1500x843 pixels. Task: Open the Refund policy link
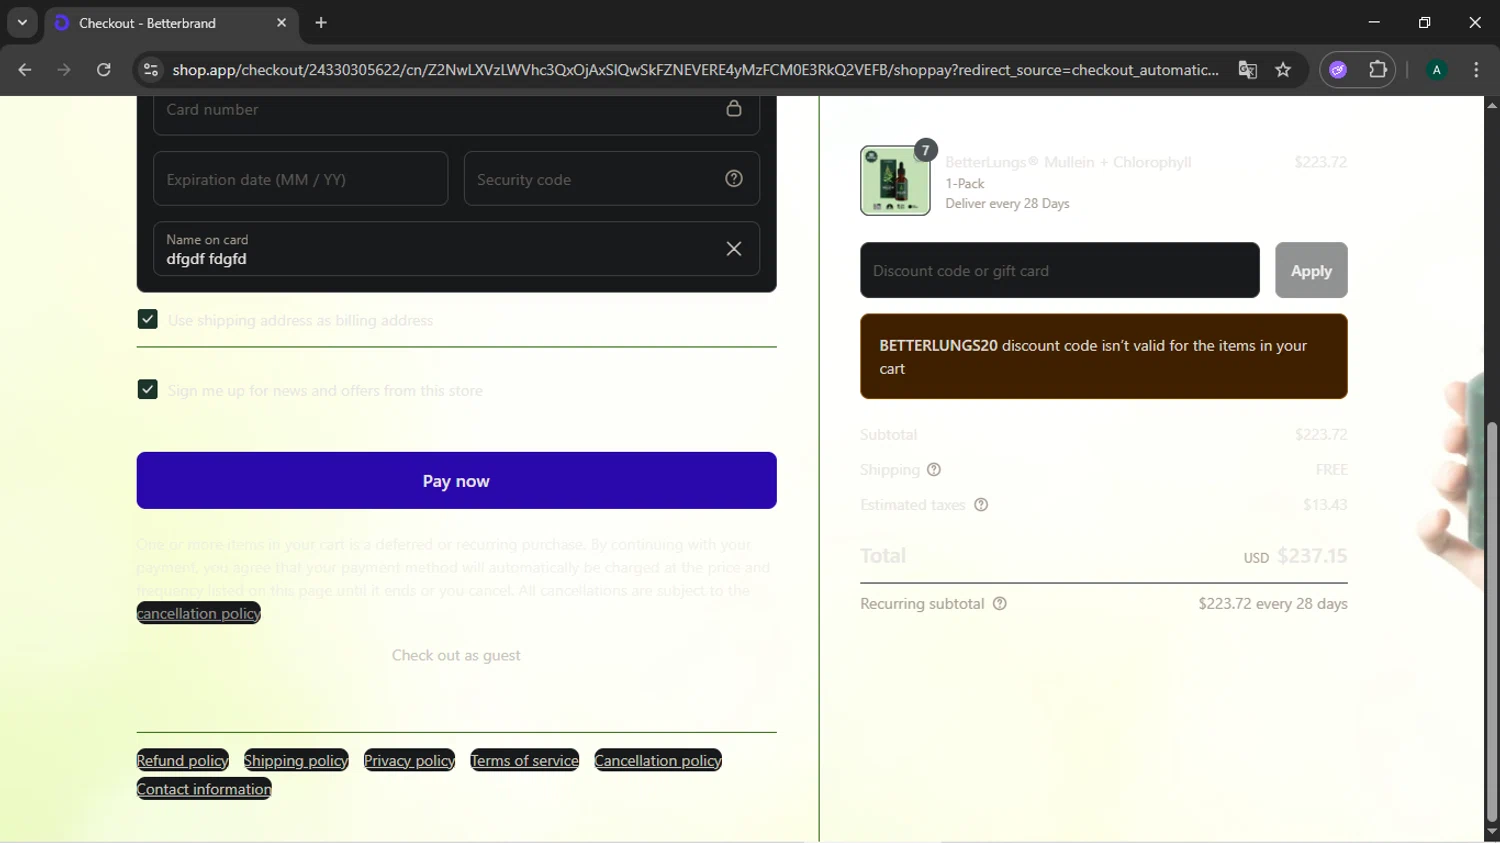pyautogui.click(x=183, y=761)
